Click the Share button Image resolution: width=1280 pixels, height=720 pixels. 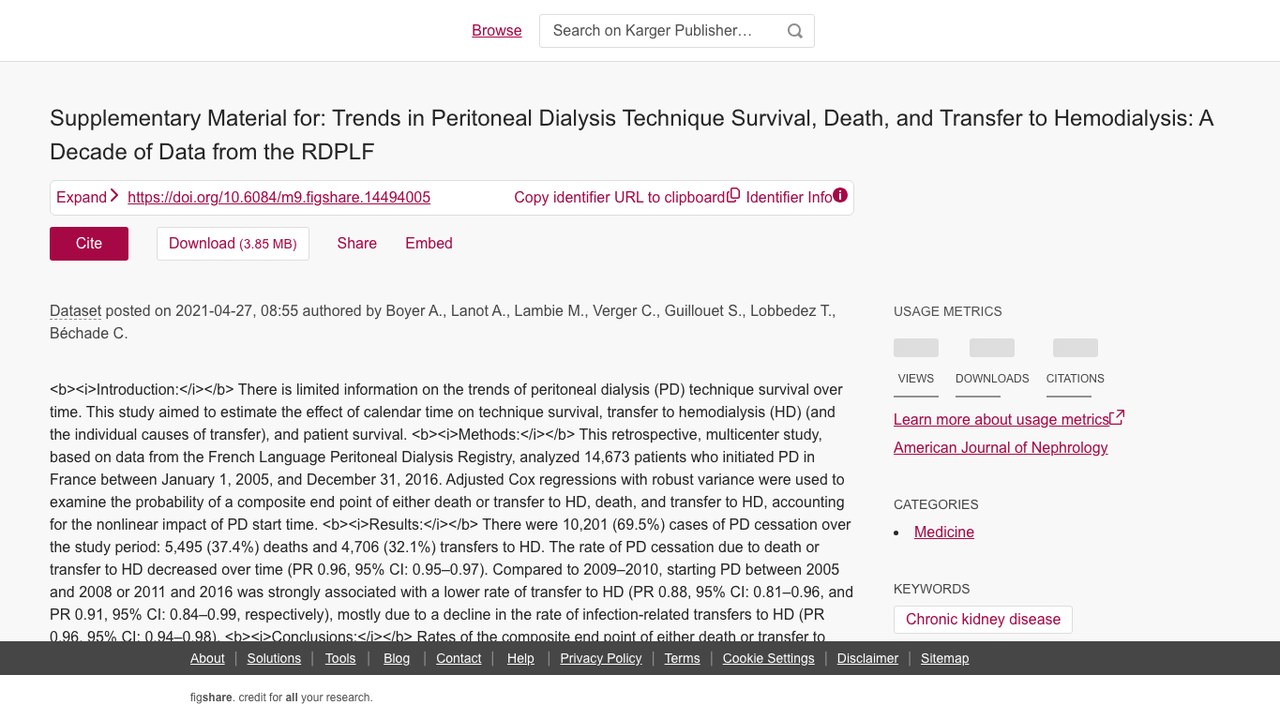point(357,243)
